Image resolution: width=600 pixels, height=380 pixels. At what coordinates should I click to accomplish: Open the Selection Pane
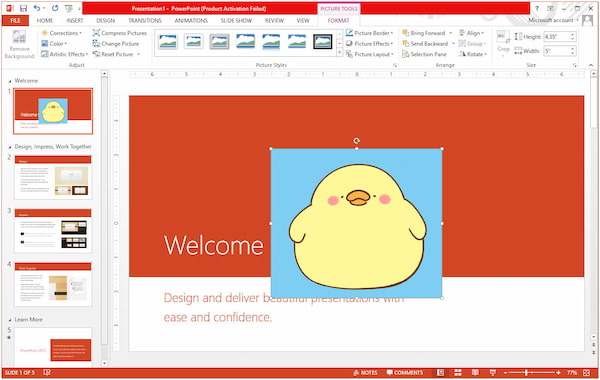click(x=424, y=54)
